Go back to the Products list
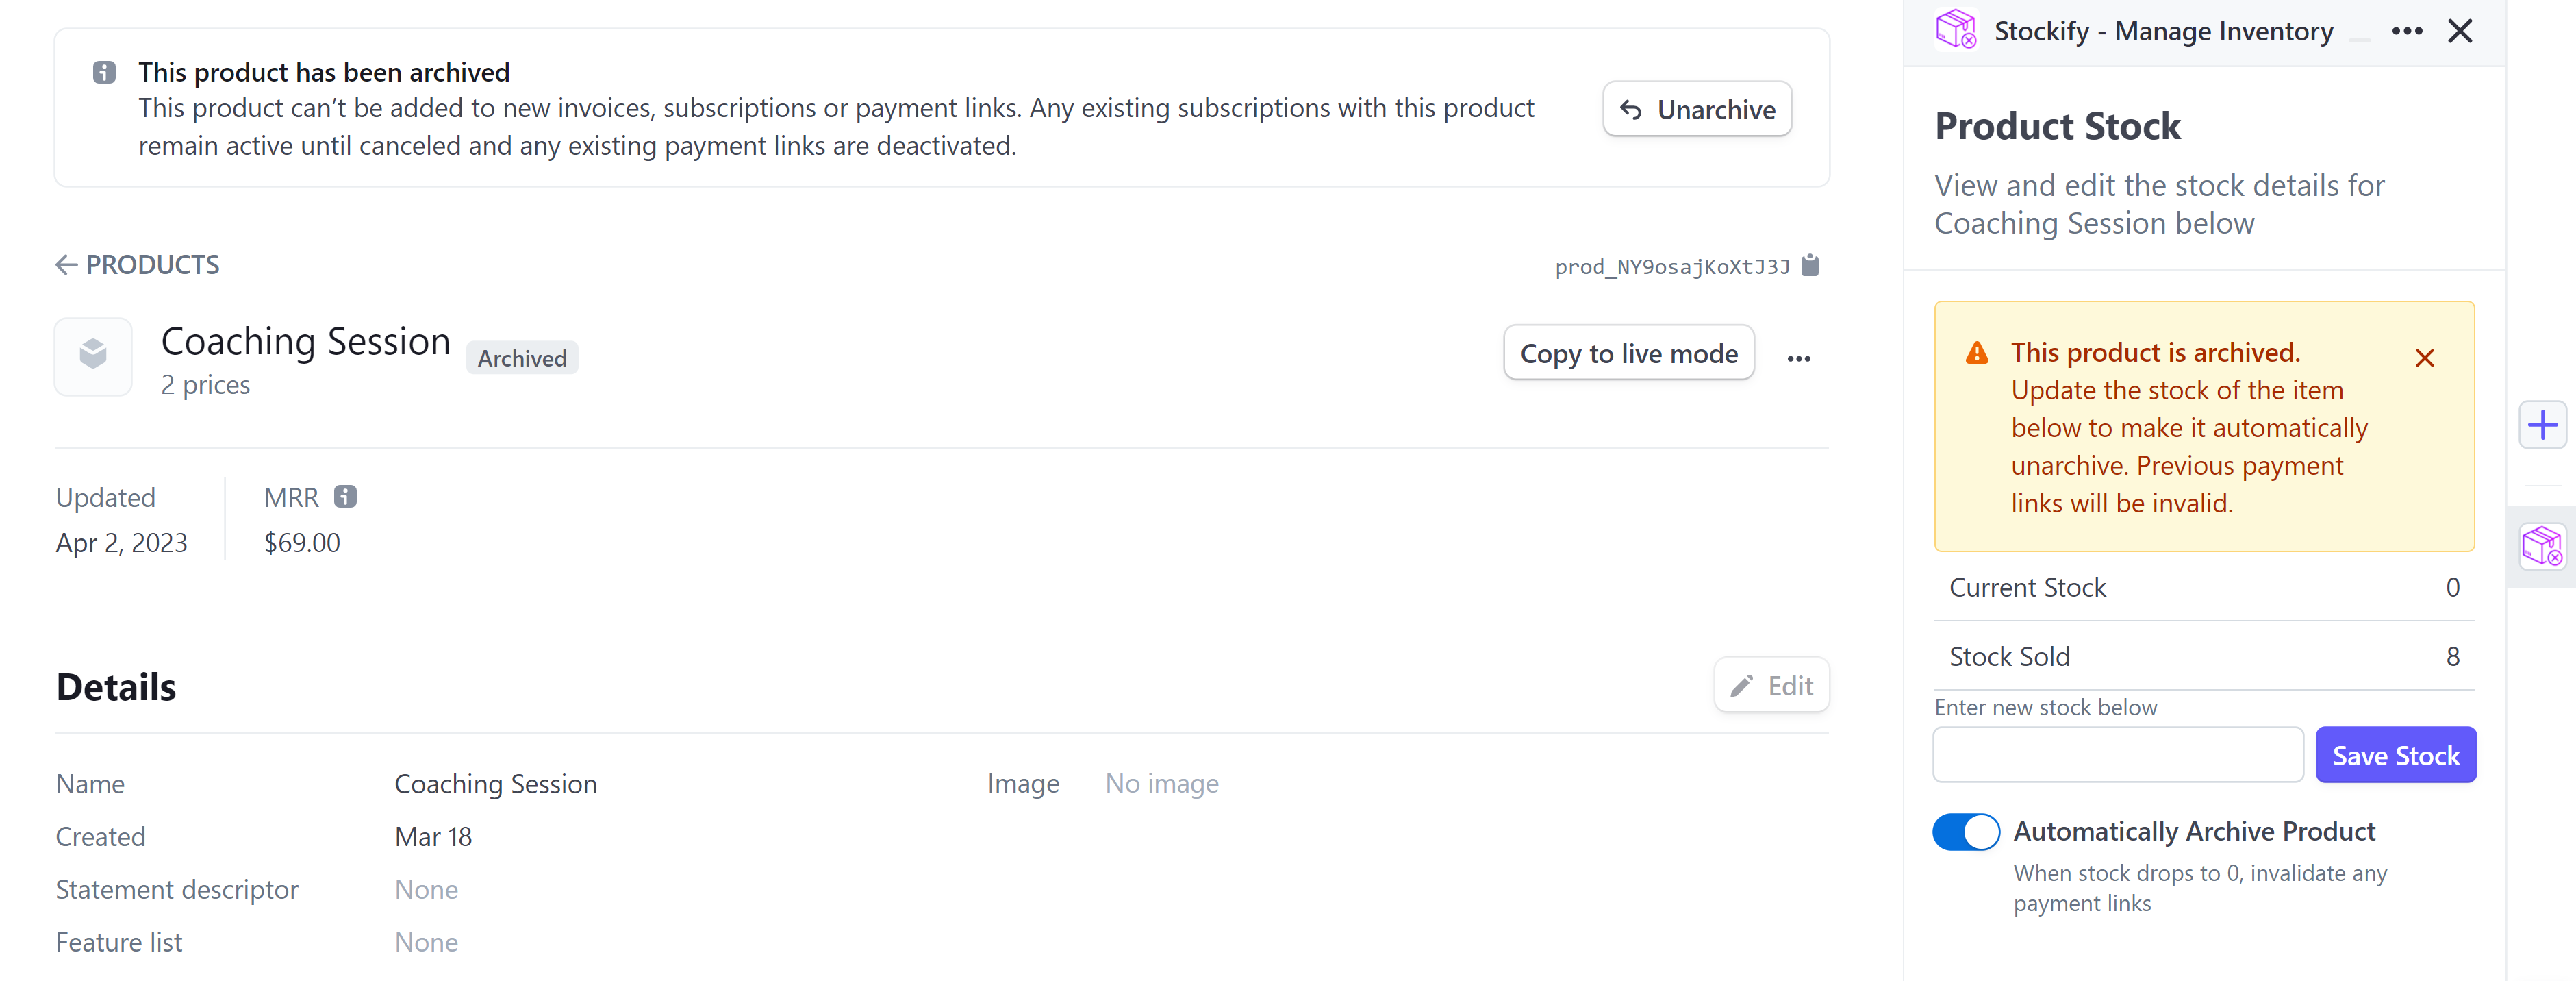Viewport: 2576px width, 981px height. [138, 265]
